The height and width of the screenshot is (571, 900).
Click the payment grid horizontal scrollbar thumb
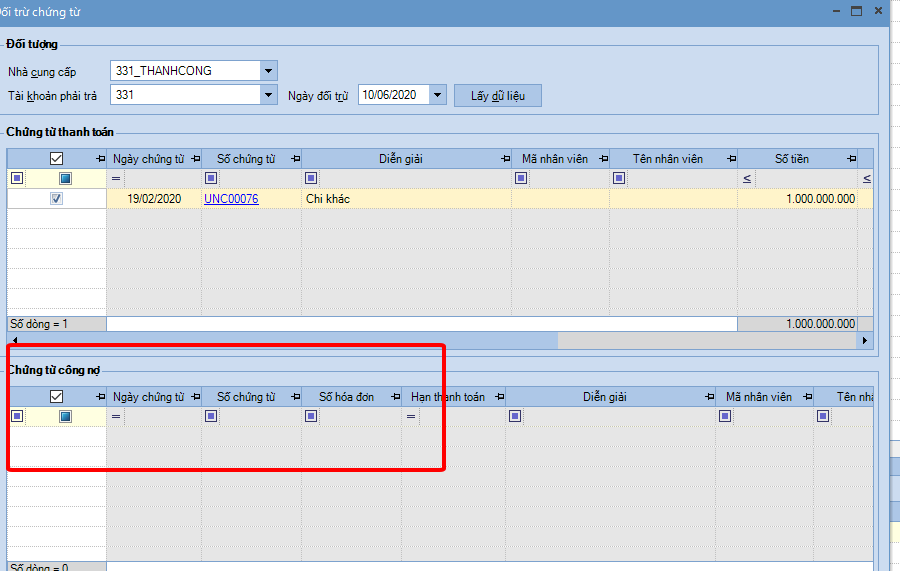289,340
